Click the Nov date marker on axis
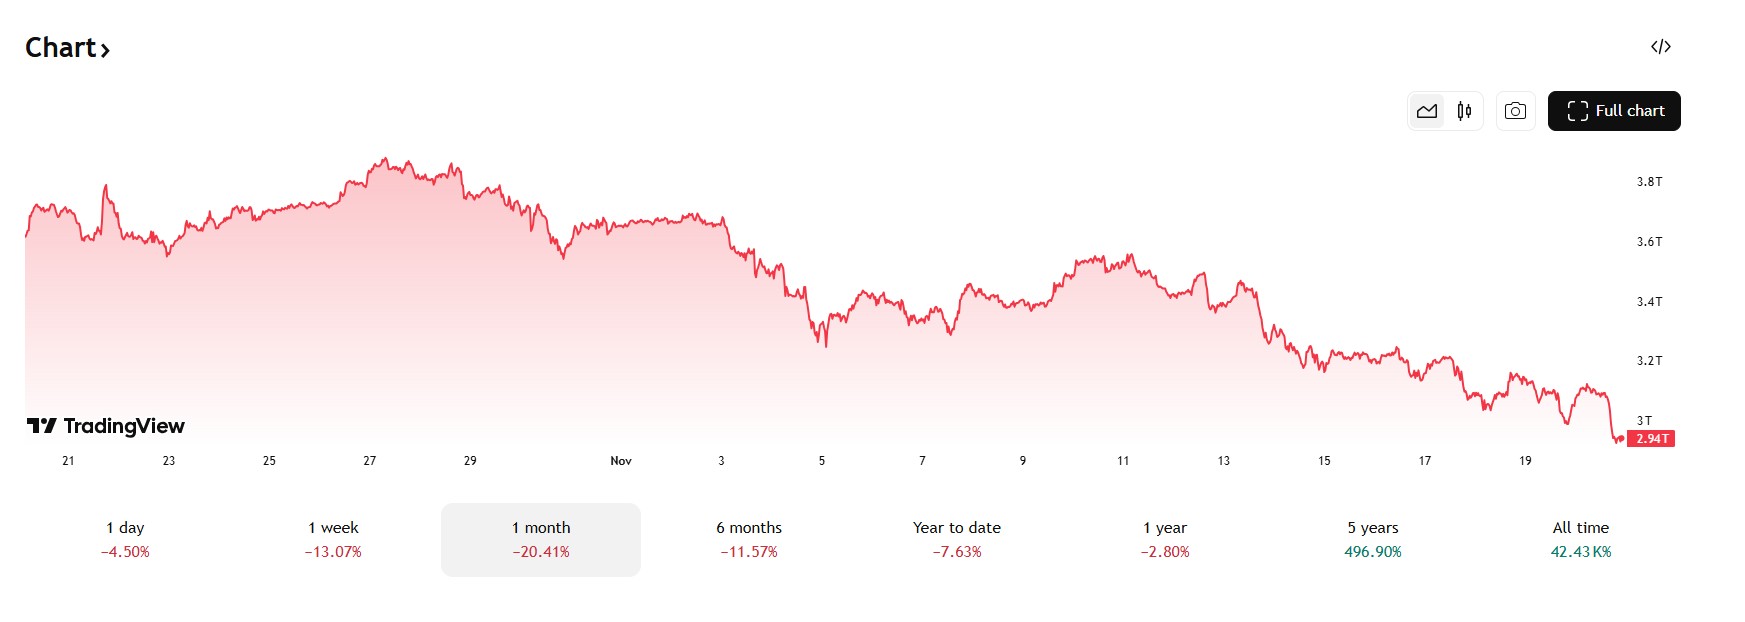The image size is (1745, 622). [x=621, y=461]
